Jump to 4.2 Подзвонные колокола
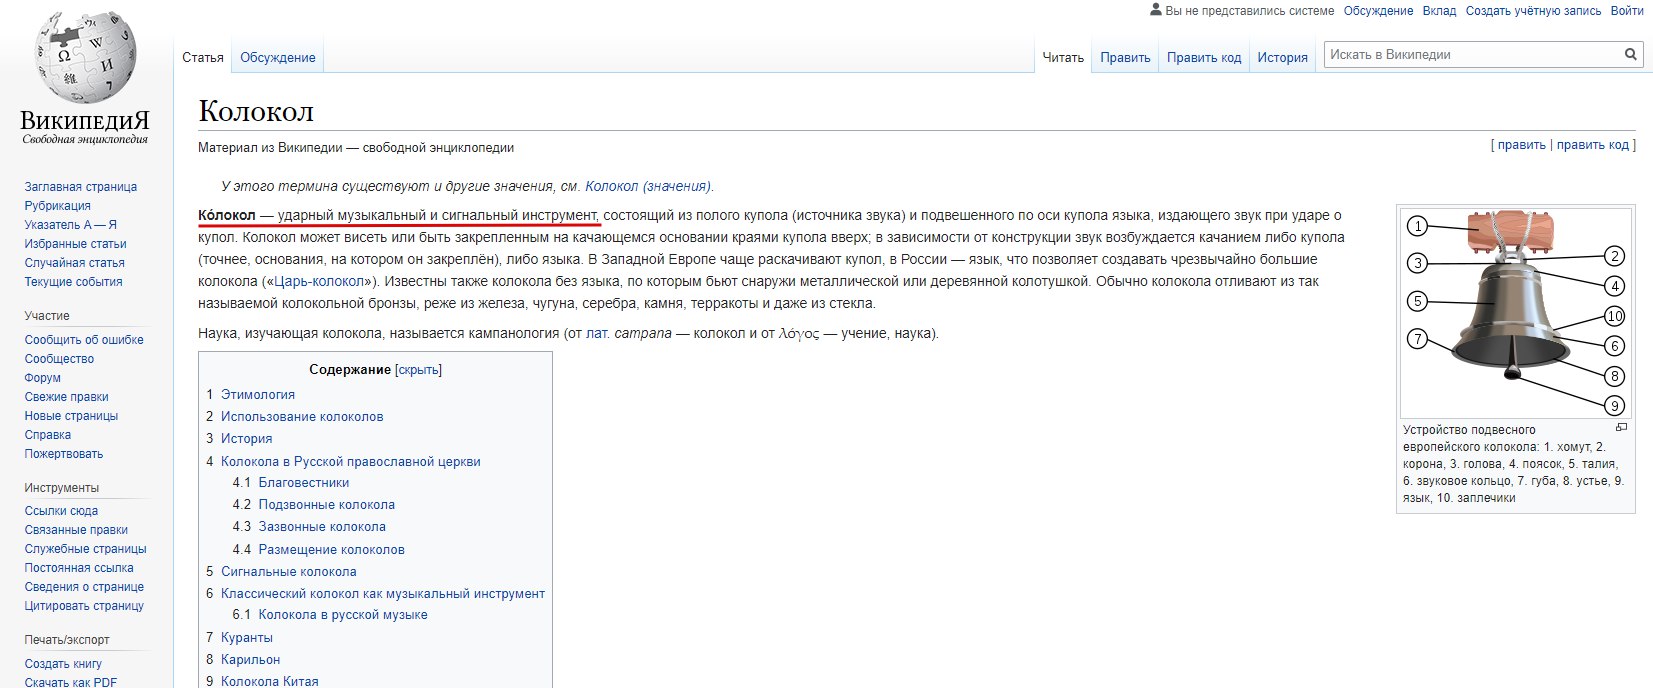The width and height of the screenshot is (1653, 688). click(327, 504)
